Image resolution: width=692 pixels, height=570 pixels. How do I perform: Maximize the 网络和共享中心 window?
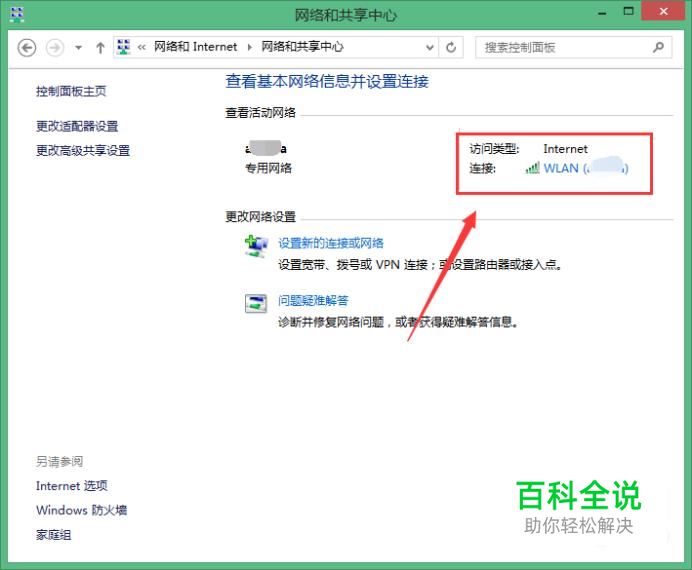pos(628,12)
